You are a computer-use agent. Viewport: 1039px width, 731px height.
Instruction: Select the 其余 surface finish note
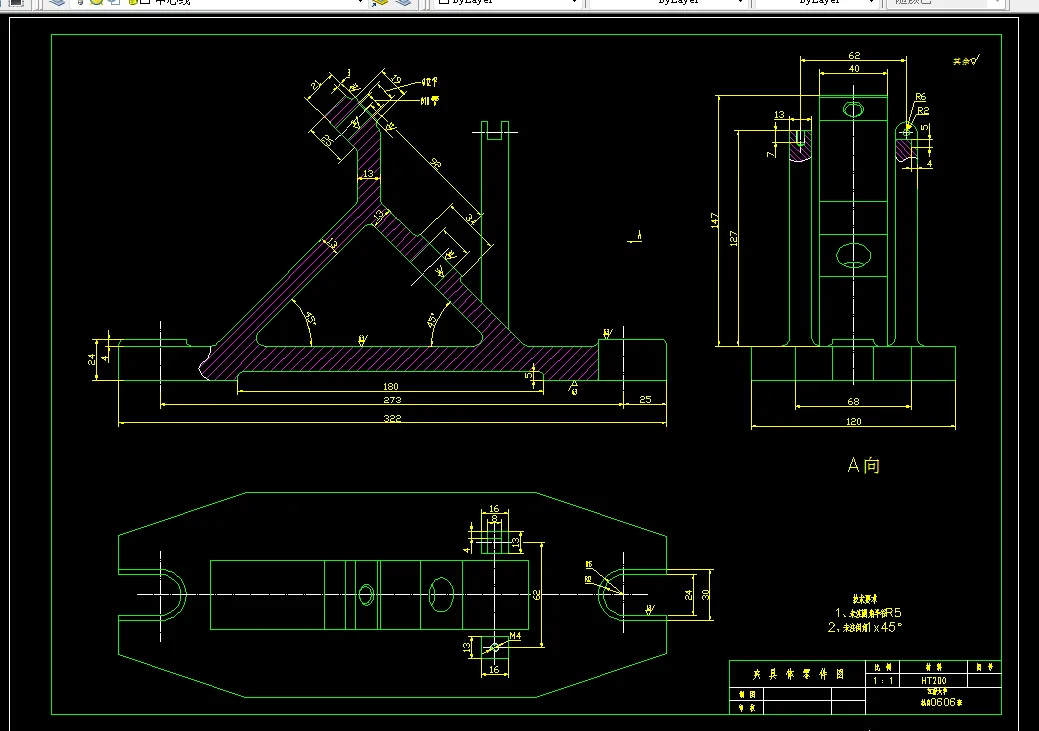click(966, 60)
